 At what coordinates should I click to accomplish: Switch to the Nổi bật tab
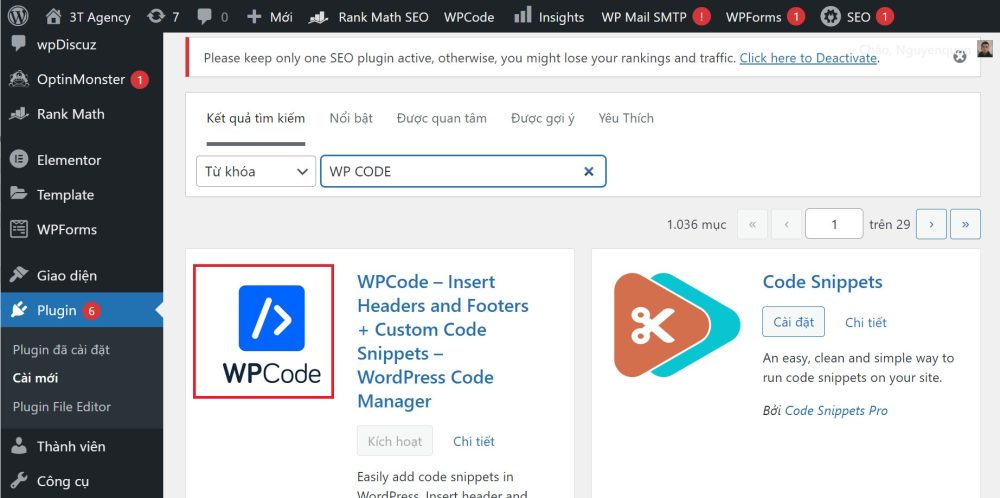tap(351, 118)
